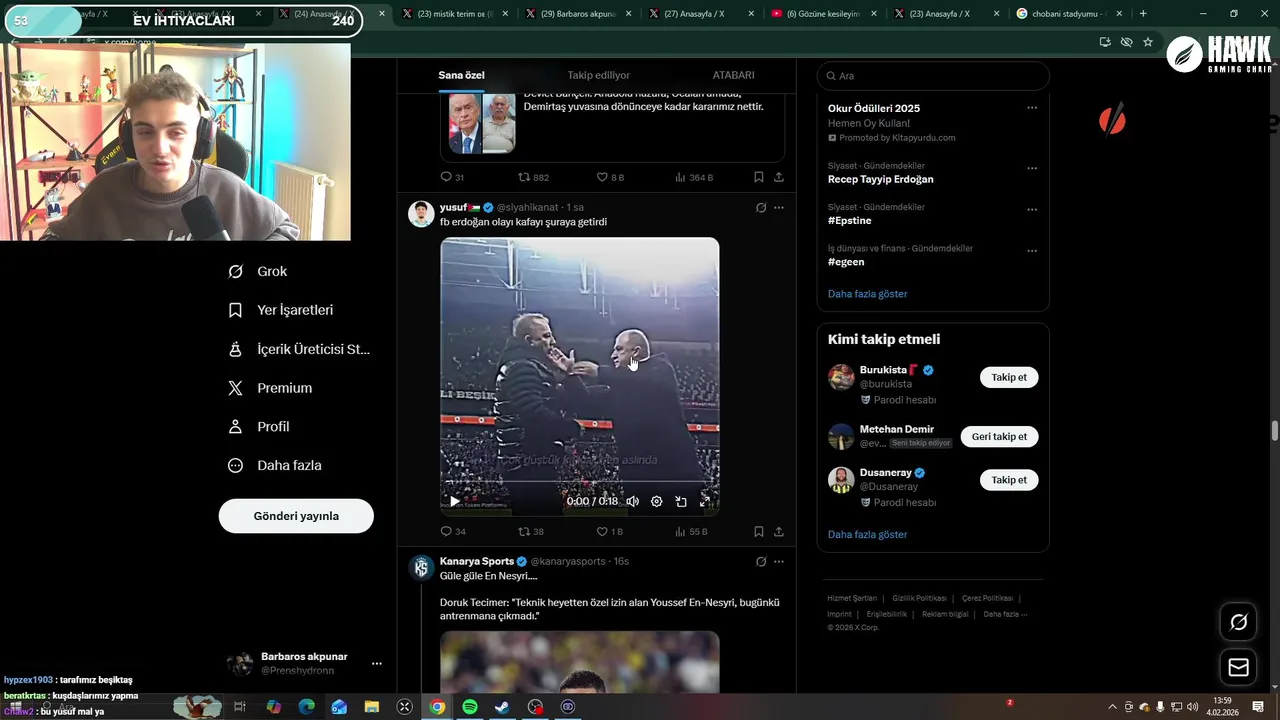
Task: Open Kanarya Sports profile avatar
Action: pos(421,568)
